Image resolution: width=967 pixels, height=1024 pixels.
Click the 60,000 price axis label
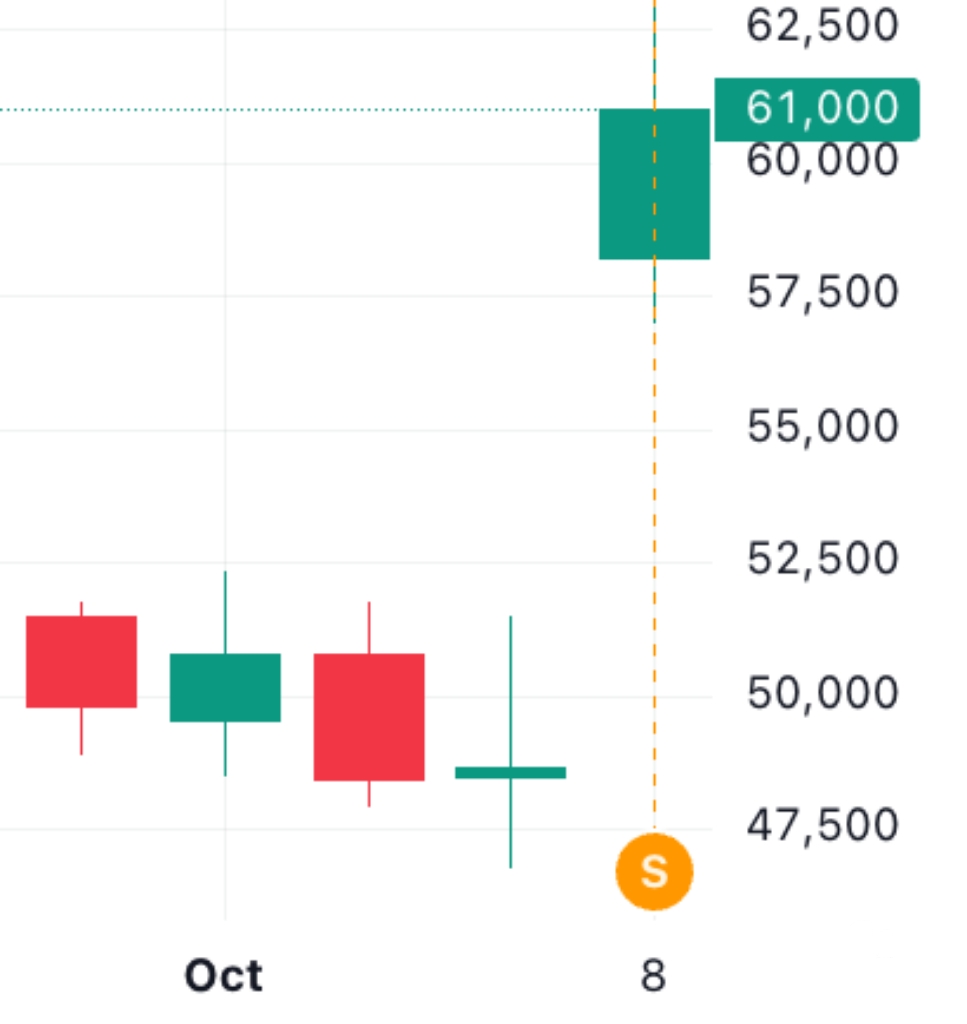[x=822, y=160]
